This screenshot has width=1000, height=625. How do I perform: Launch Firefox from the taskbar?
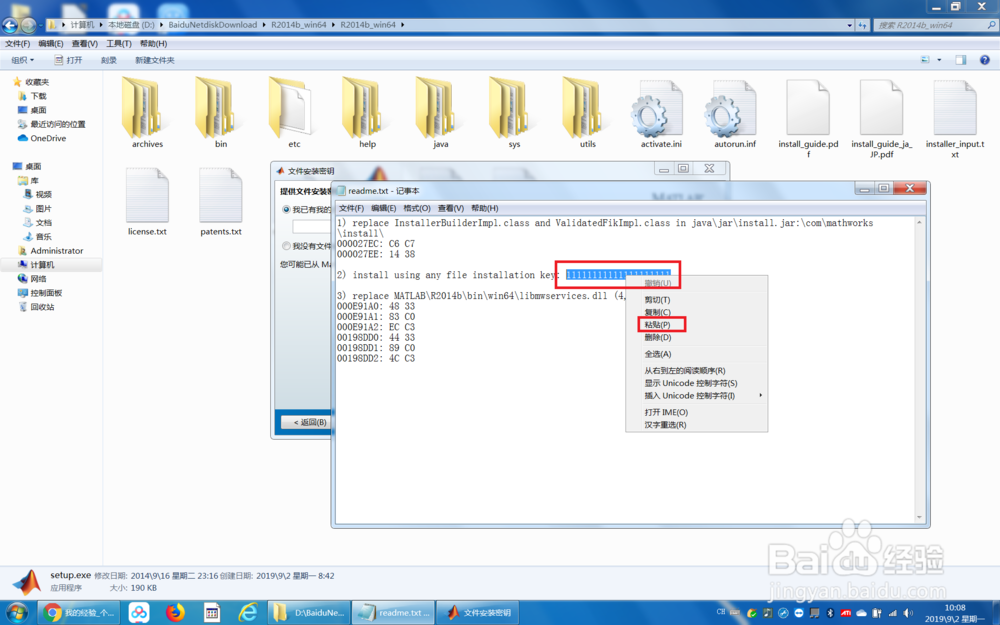tap(175, 613)
